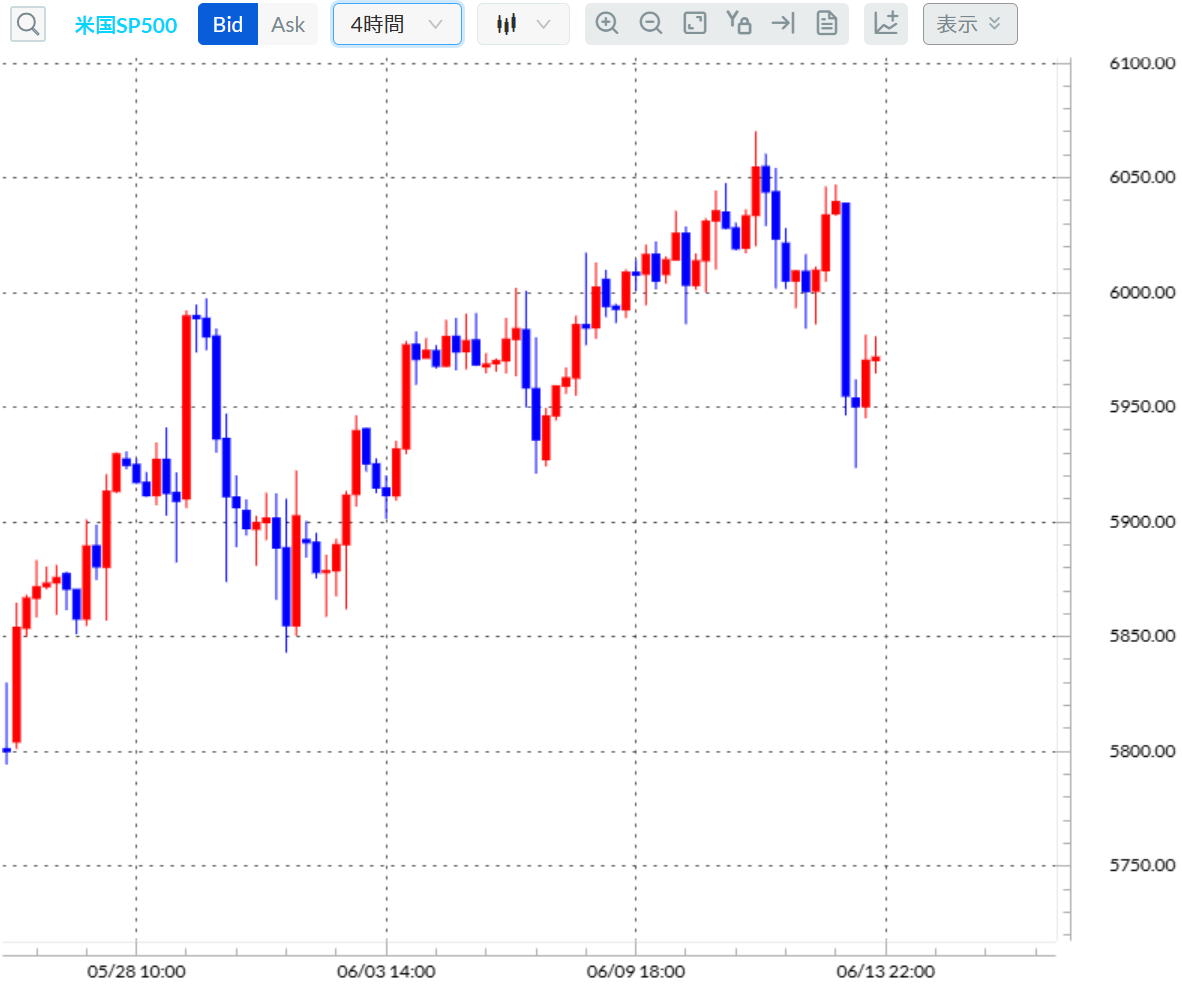The image size is (1182, 984).
Task: Click the add indicator chart icon
Action: coord(886,24)
